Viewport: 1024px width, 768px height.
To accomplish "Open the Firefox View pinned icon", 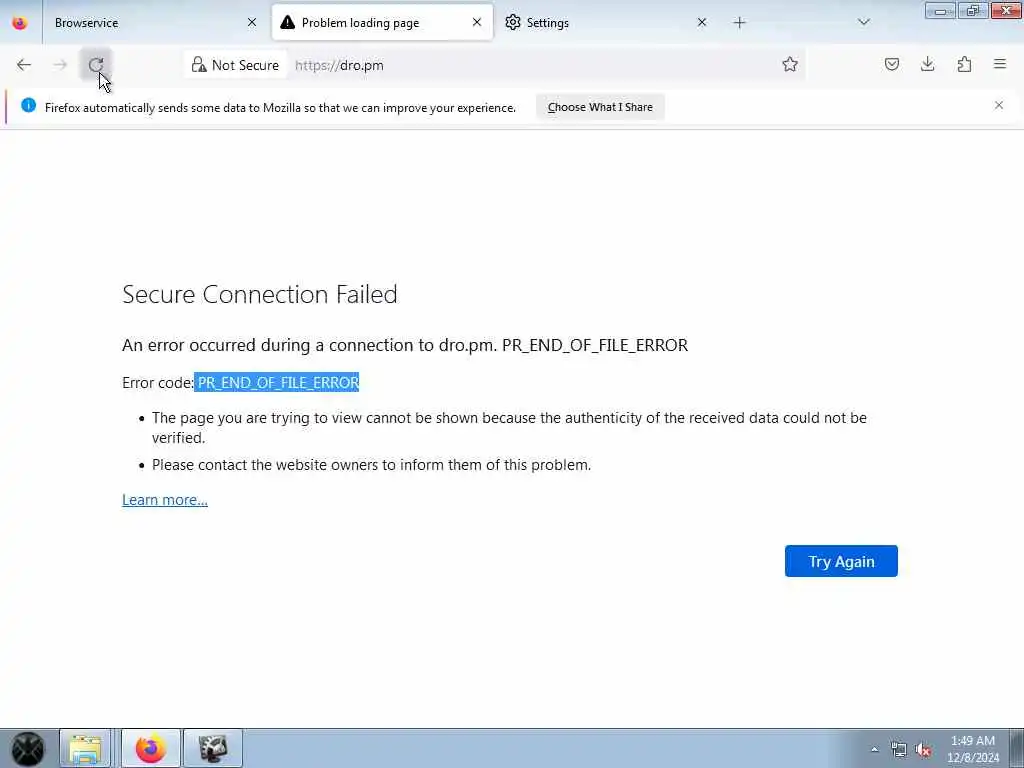I will pyautogui.click(x=19, y=22).
